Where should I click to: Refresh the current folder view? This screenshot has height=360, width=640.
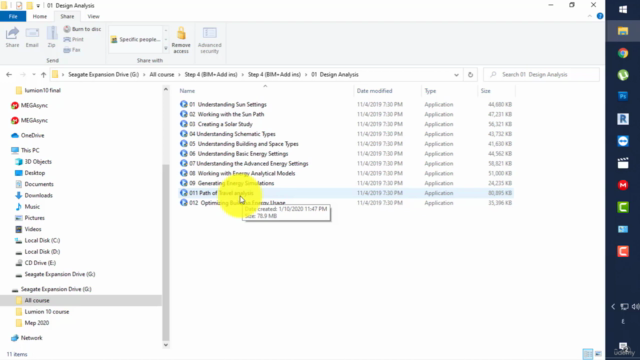470,75
